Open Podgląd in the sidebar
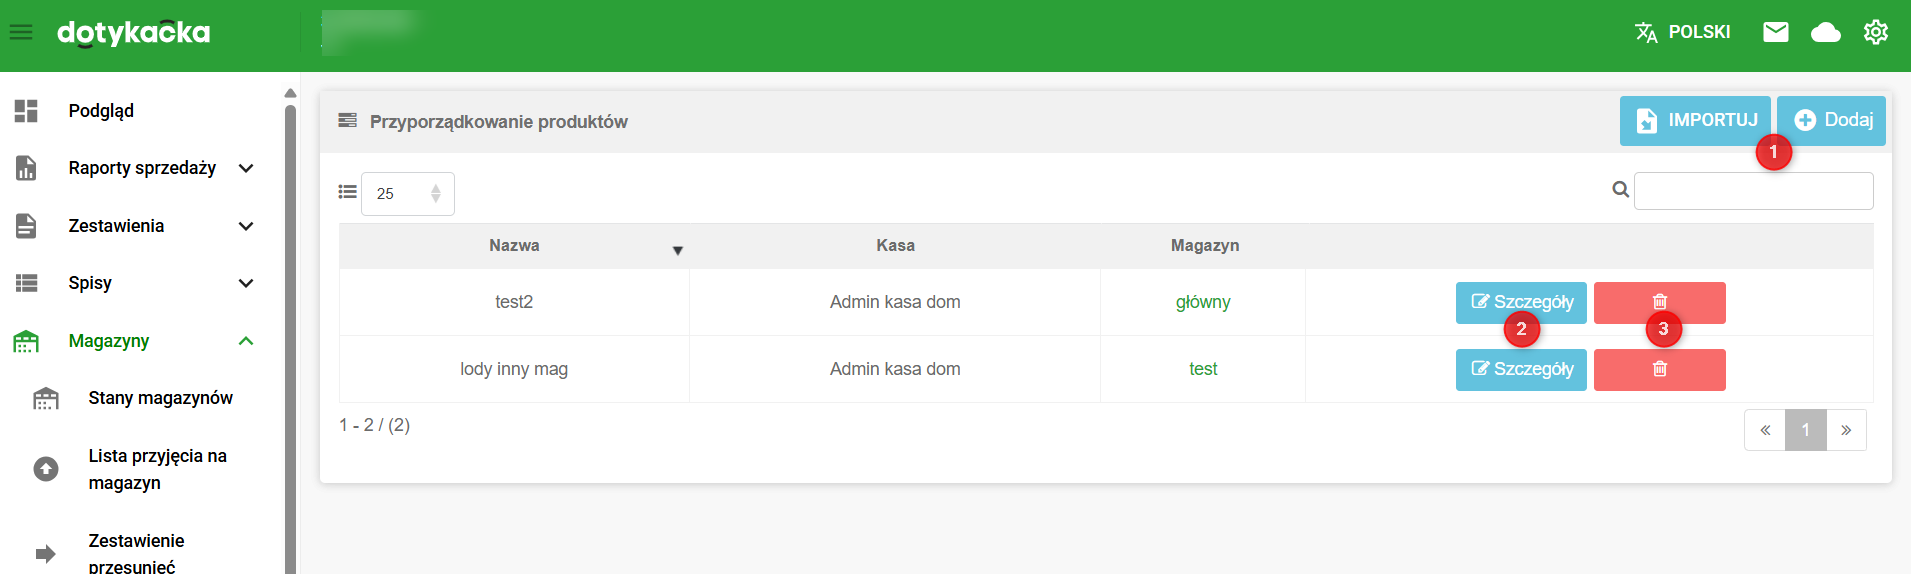This screenshot has height=574, width=1911. 101,111
